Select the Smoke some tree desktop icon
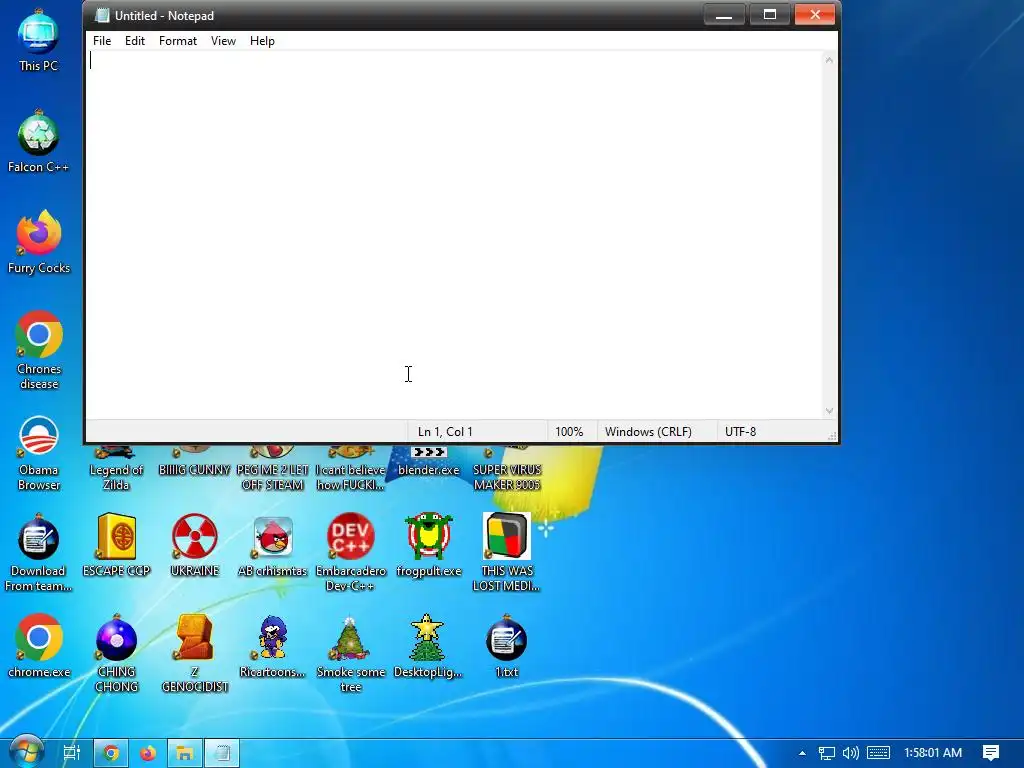 [351, 654]
